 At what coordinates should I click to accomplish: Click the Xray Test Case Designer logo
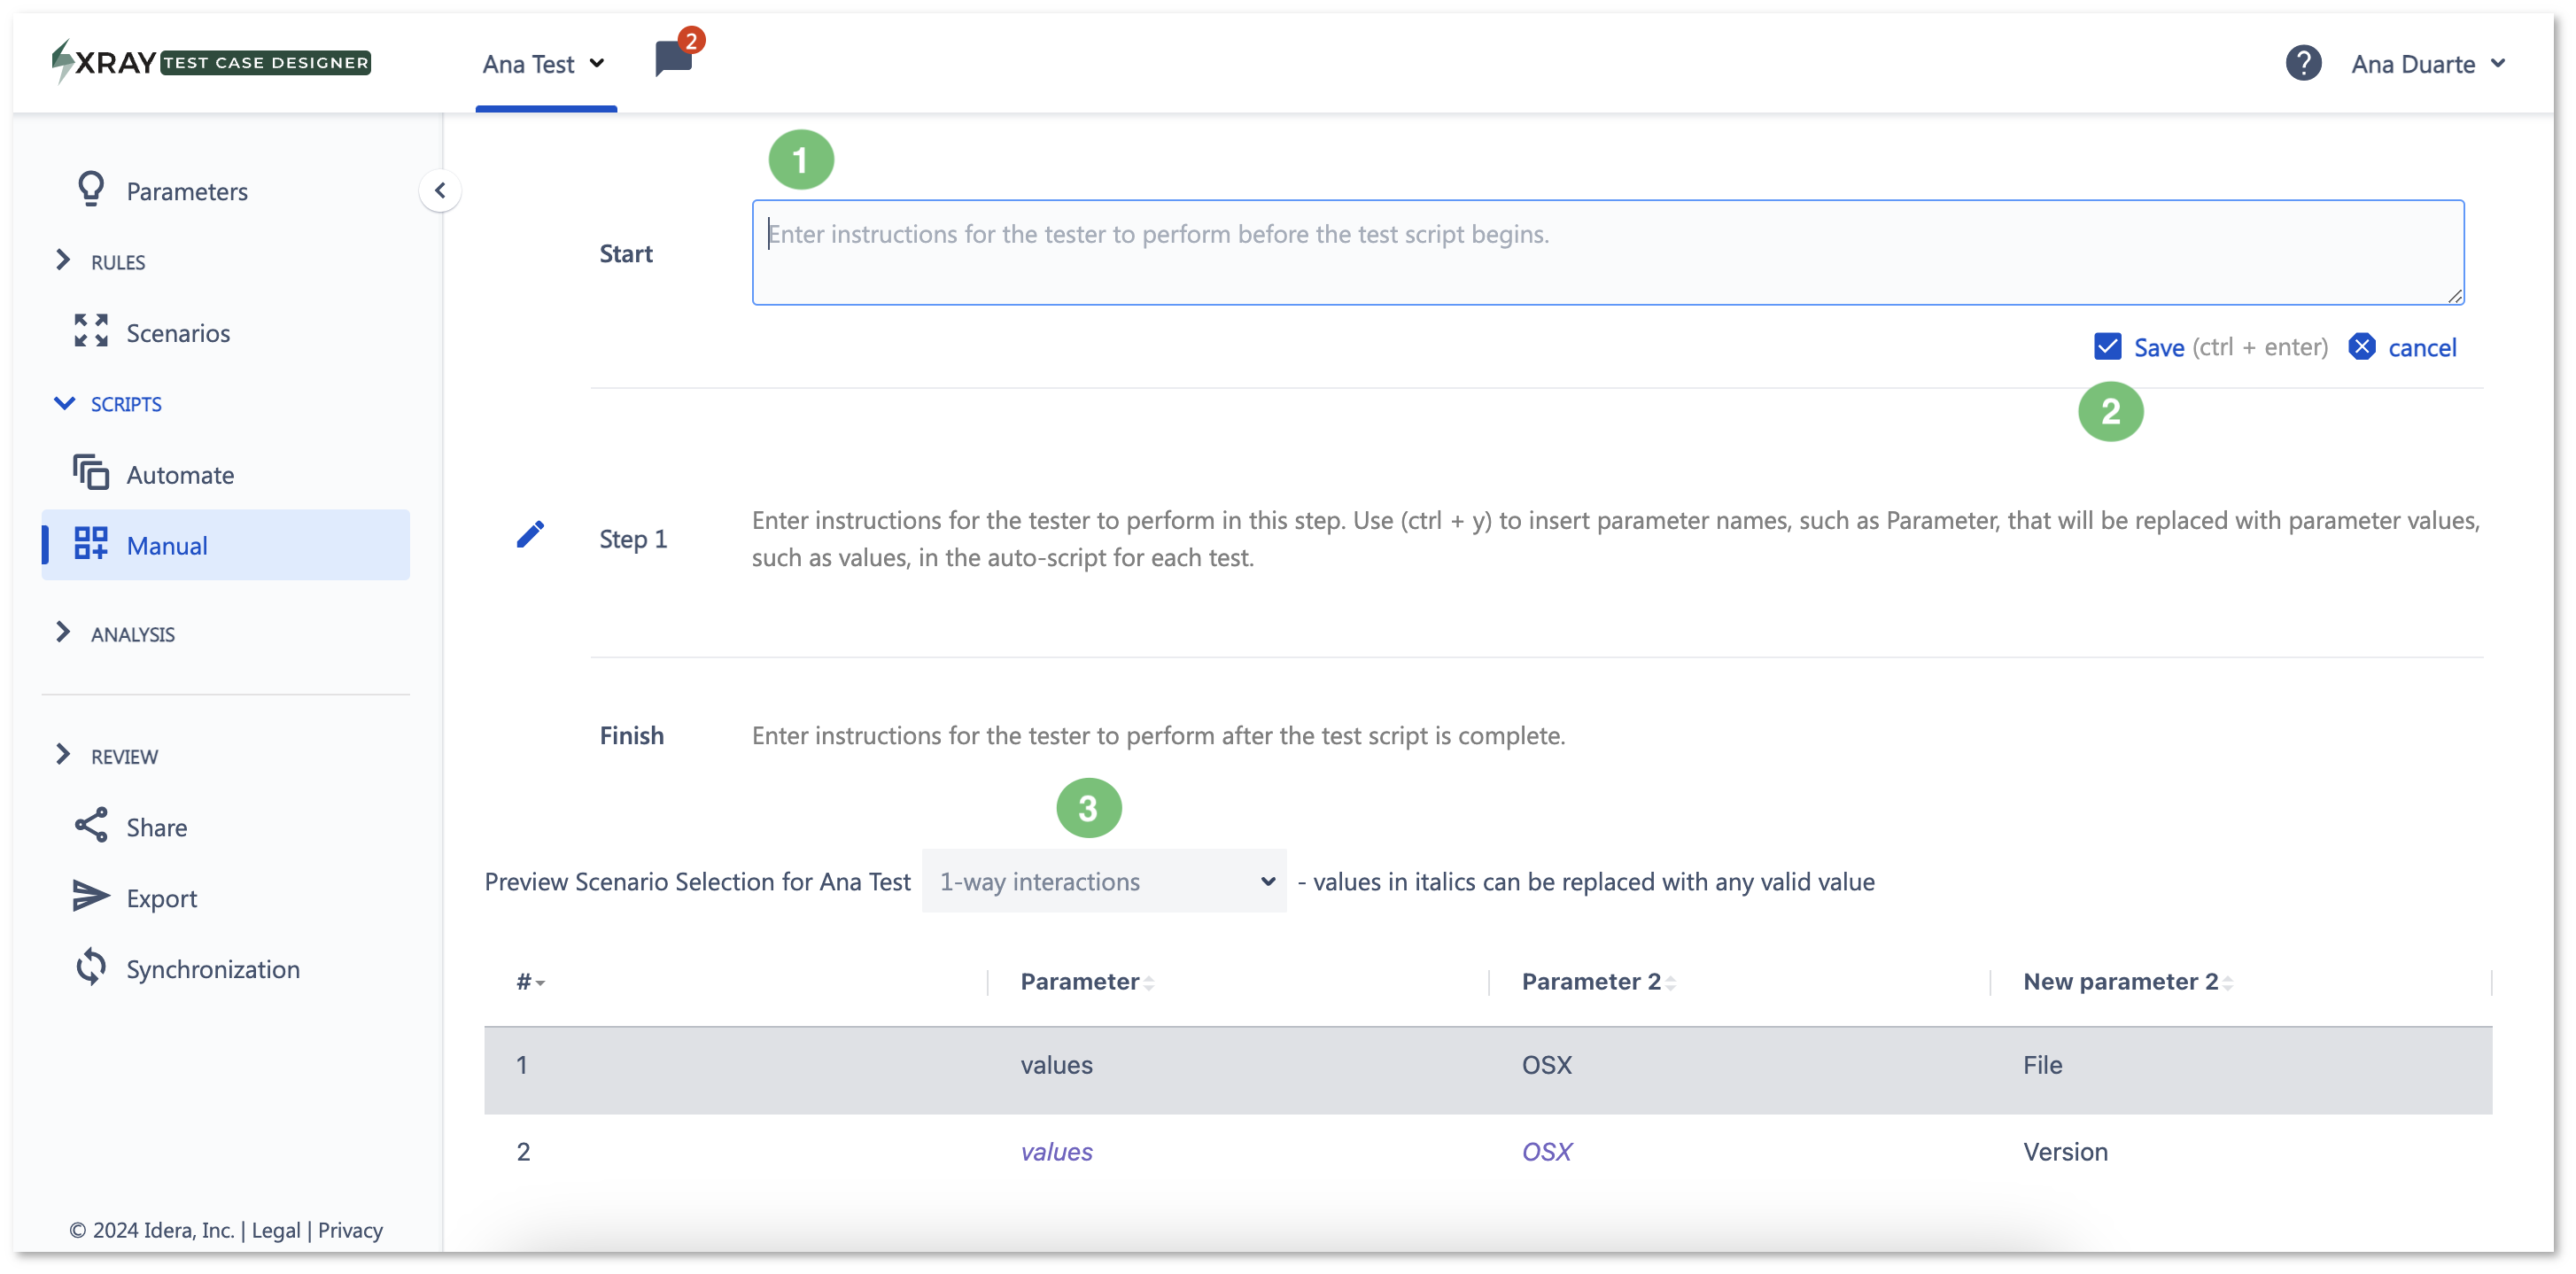pyautogui.click(x=211, y=62)
